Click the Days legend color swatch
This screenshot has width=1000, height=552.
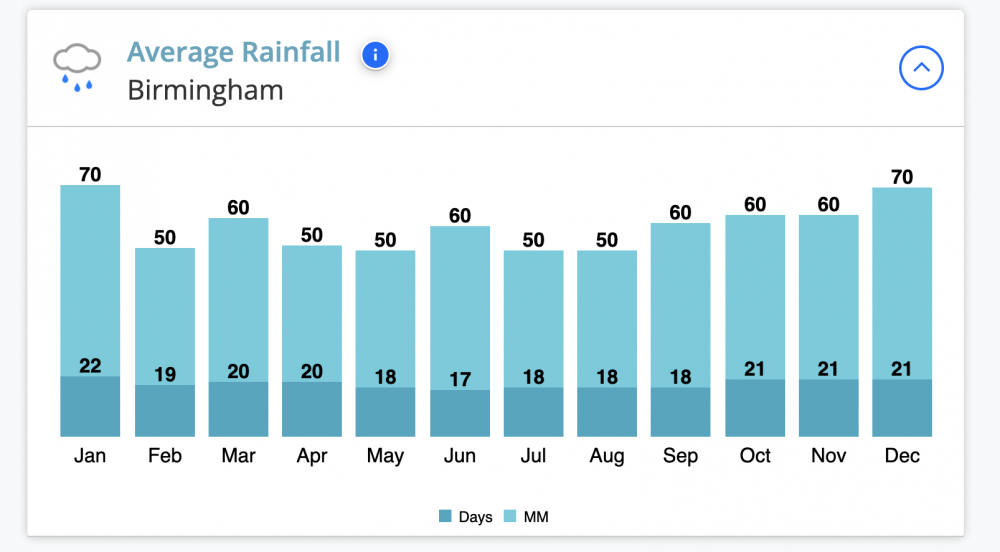pos(445,516)
